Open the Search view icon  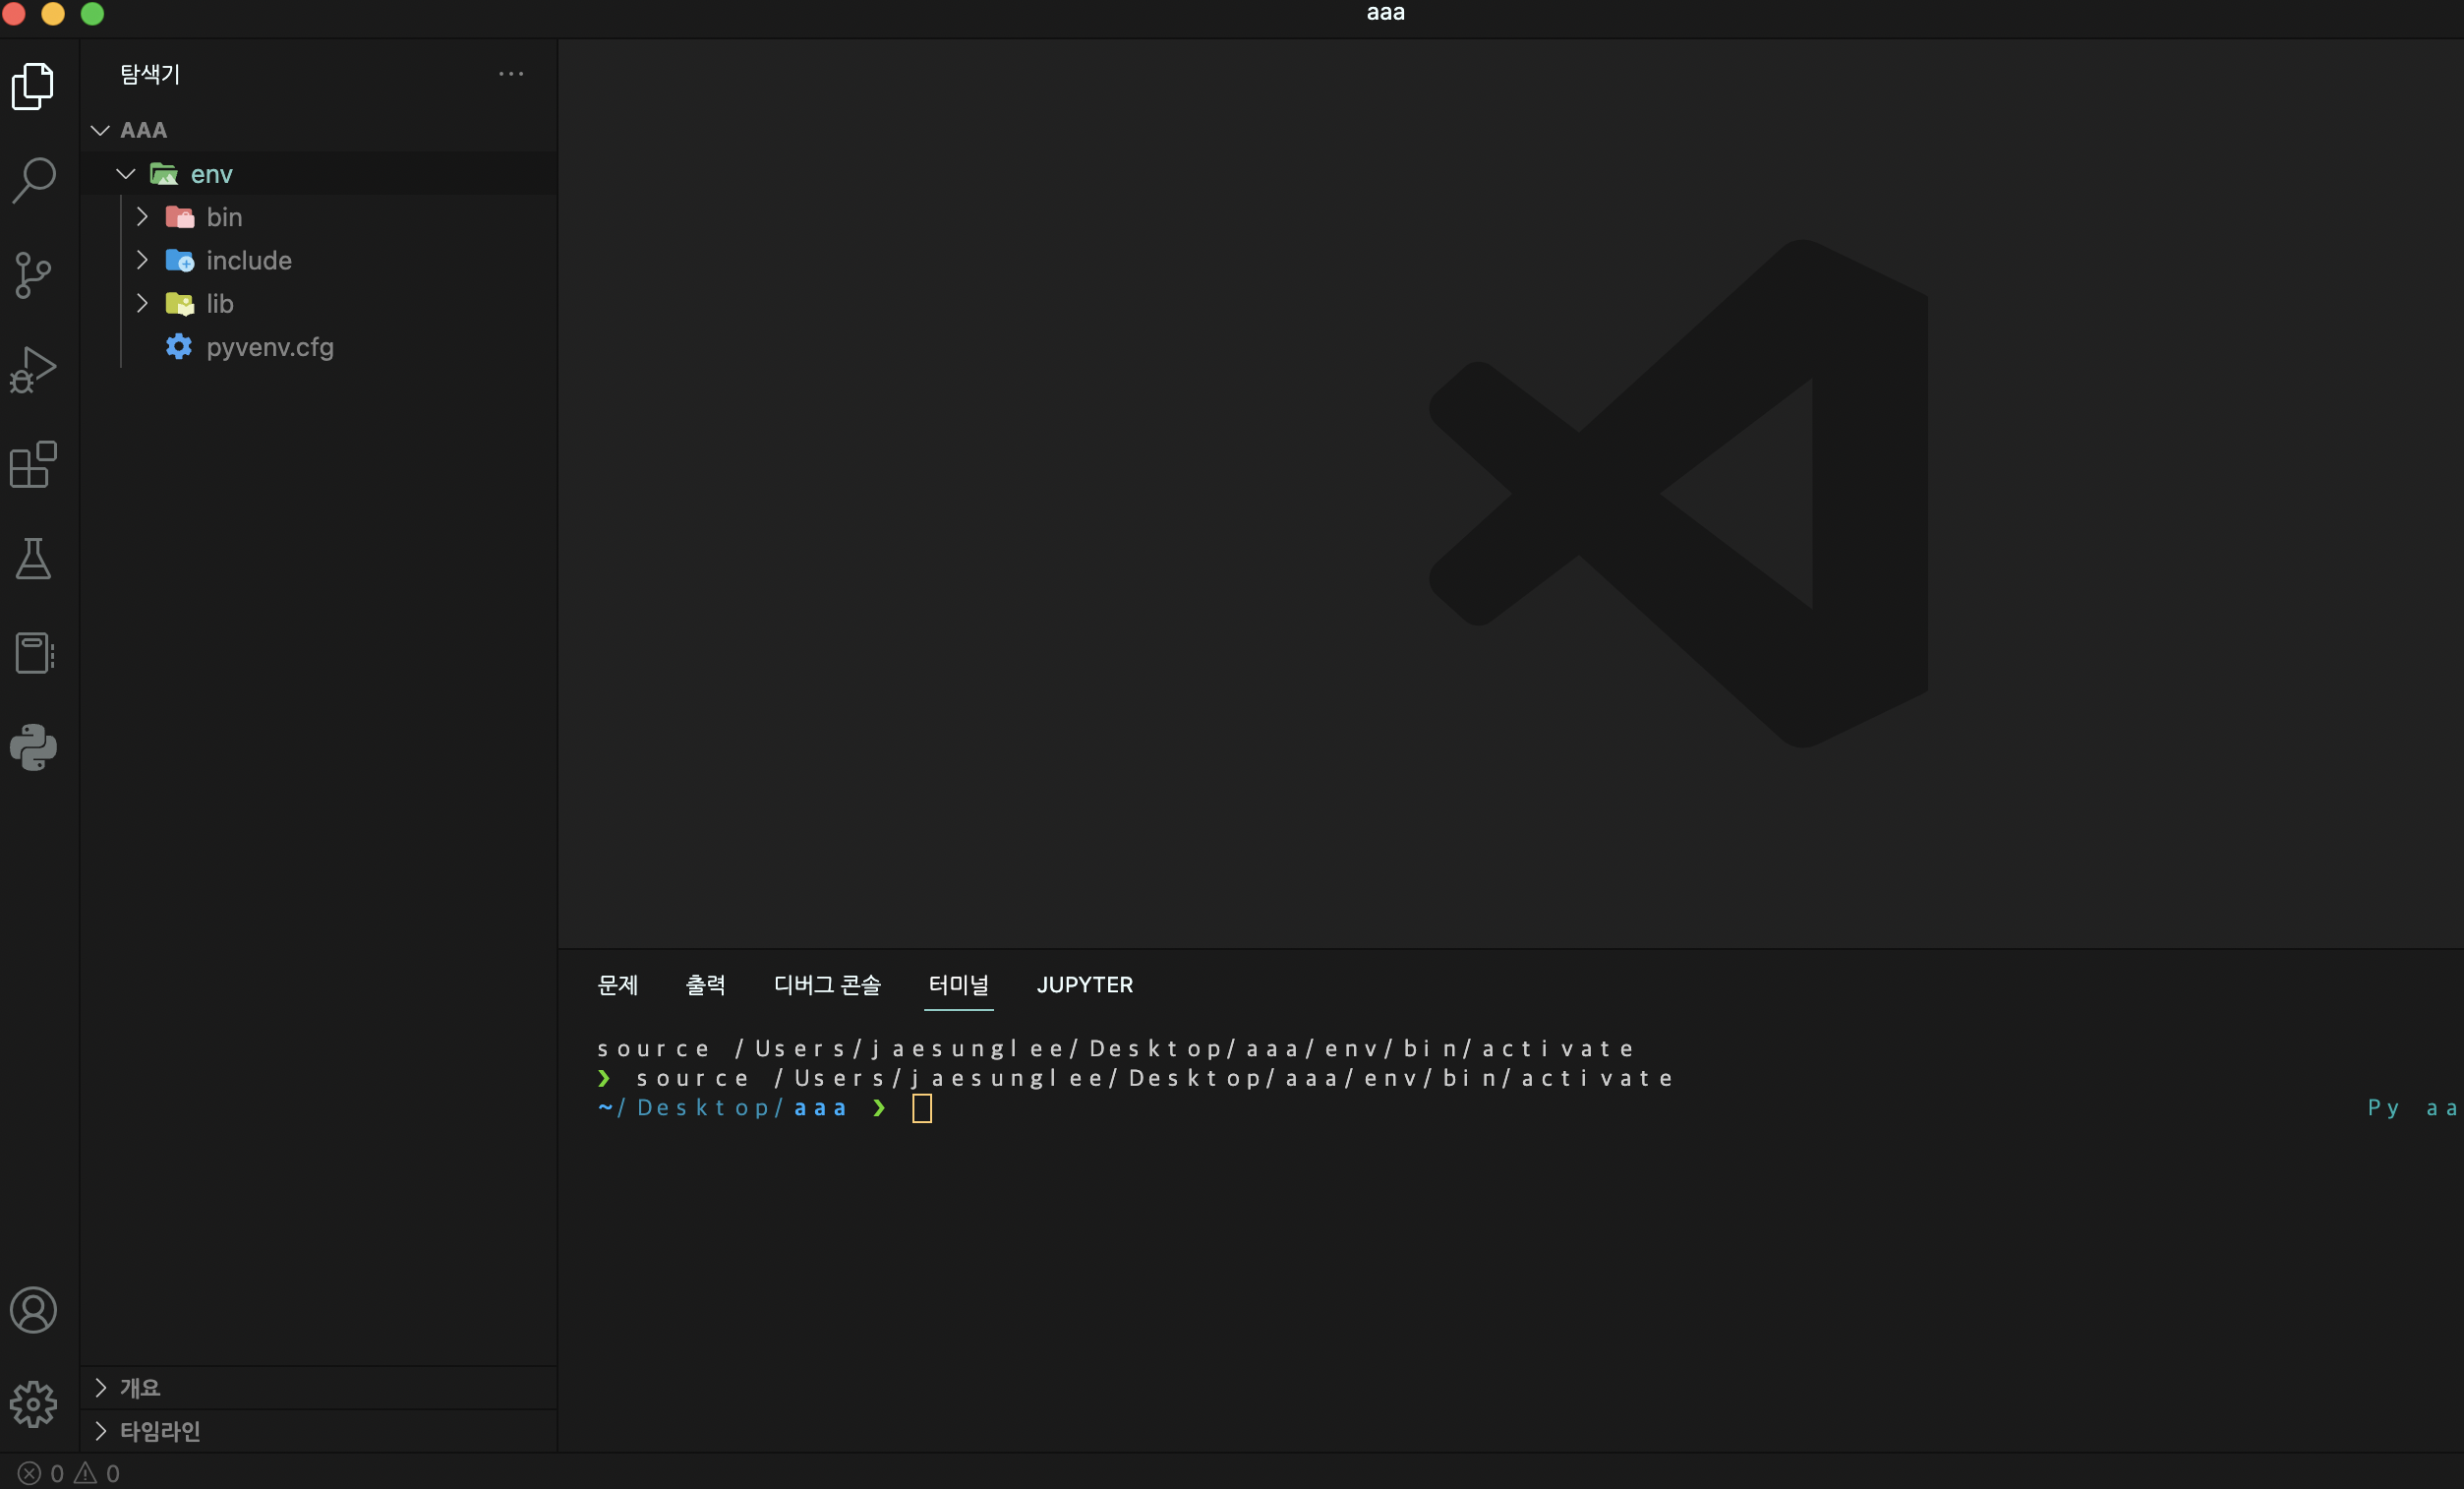pos(33,180)
